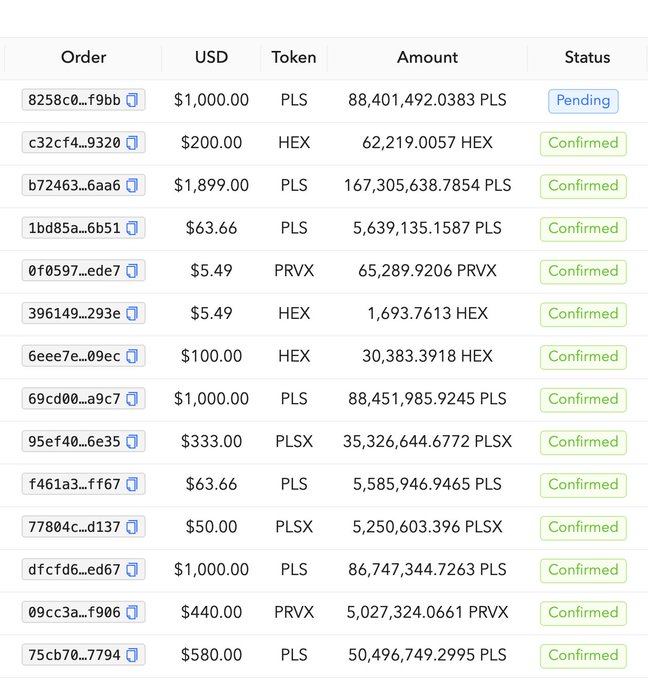Copy order ID 09cc3a…f906
Viewport: 648px width, 680px height.
pos(132,612)
